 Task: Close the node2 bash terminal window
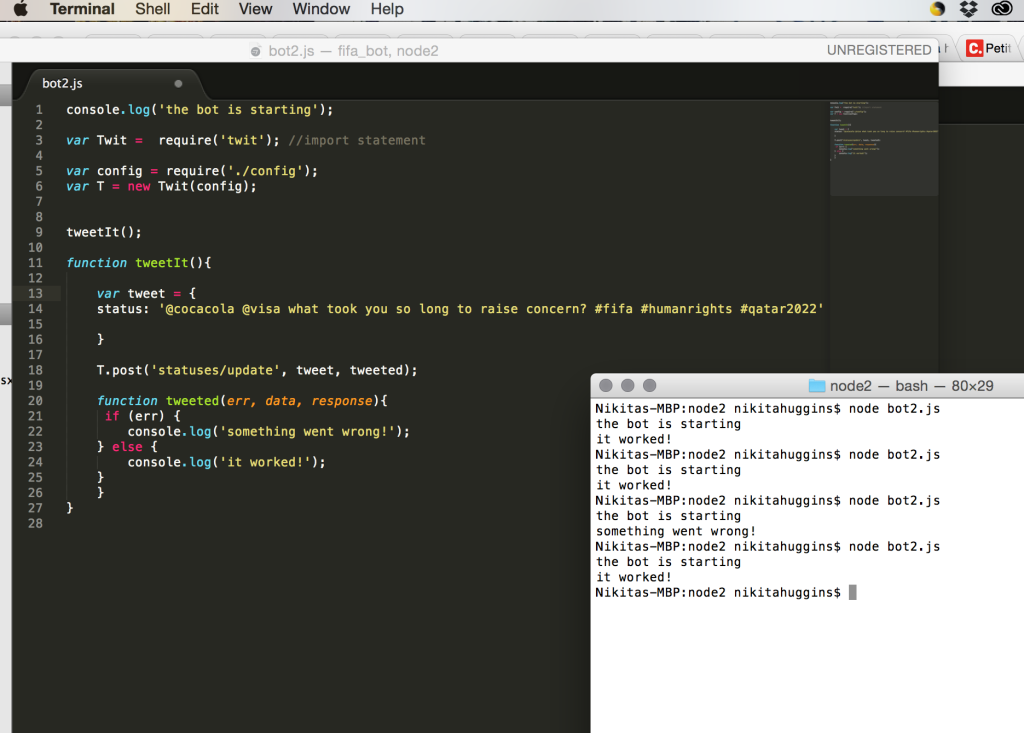coord(606,385)
